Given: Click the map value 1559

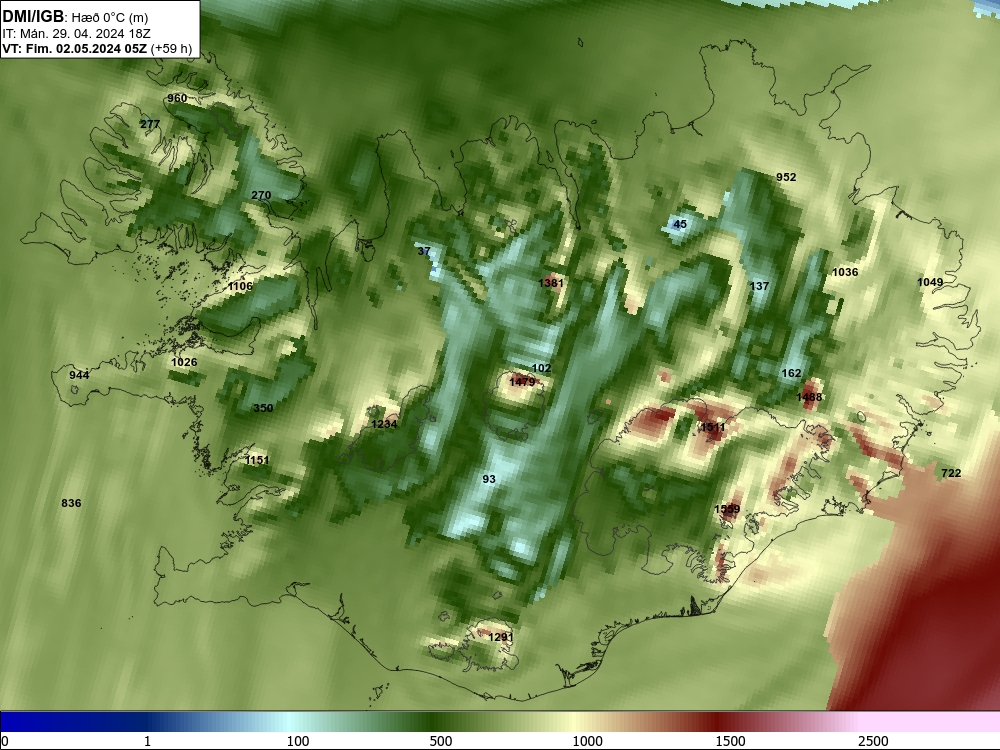Looking at the screenshot, I should tap(727, 509).
